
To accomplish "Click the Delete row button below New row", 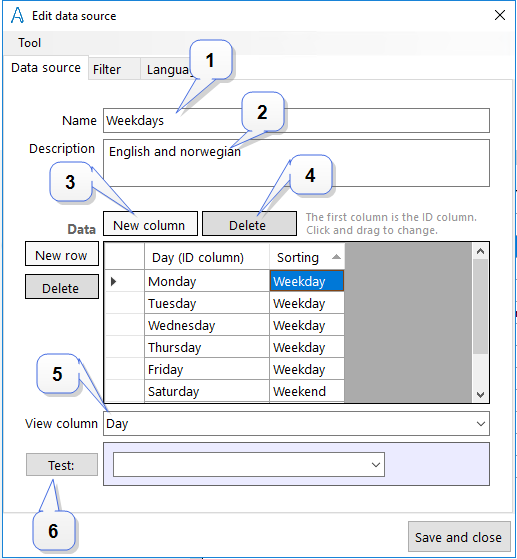I will point(62,287).
